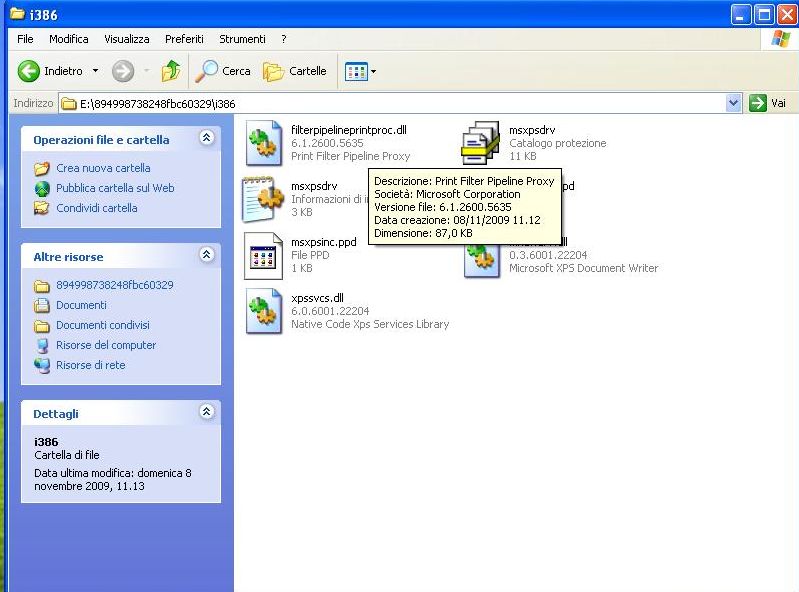This screenshot has height=592, width=799.
Task: Select the Microsoft XPS Document Writer dll icon
Action: (x=482, y=261)
